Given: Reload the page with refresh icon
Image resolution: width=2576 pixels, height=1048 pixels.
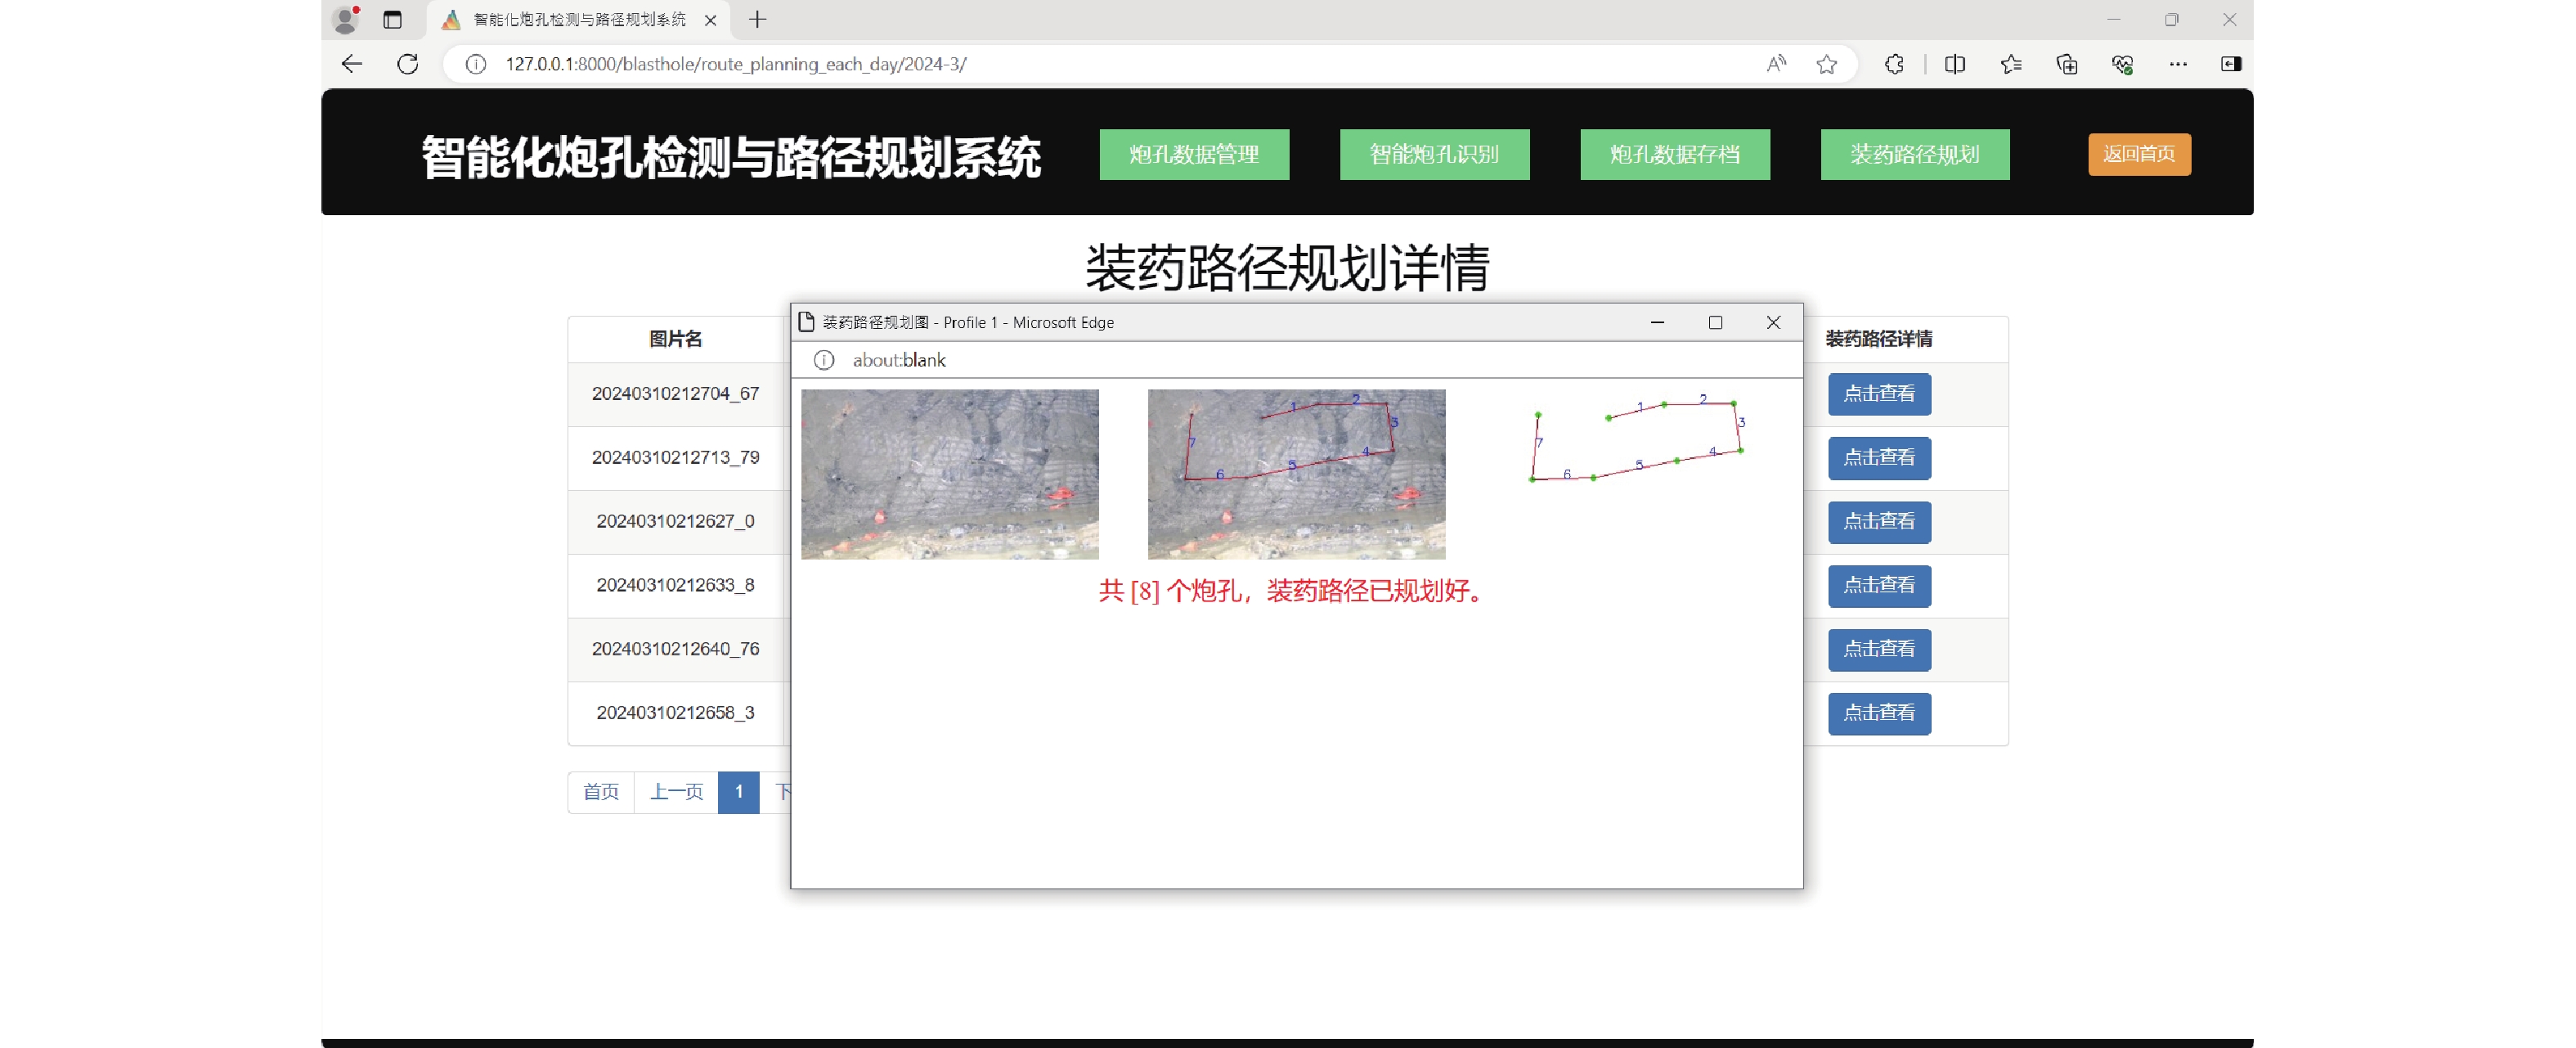Looking at the screenshot, I should pyautogui.click(x=407, y=64).
